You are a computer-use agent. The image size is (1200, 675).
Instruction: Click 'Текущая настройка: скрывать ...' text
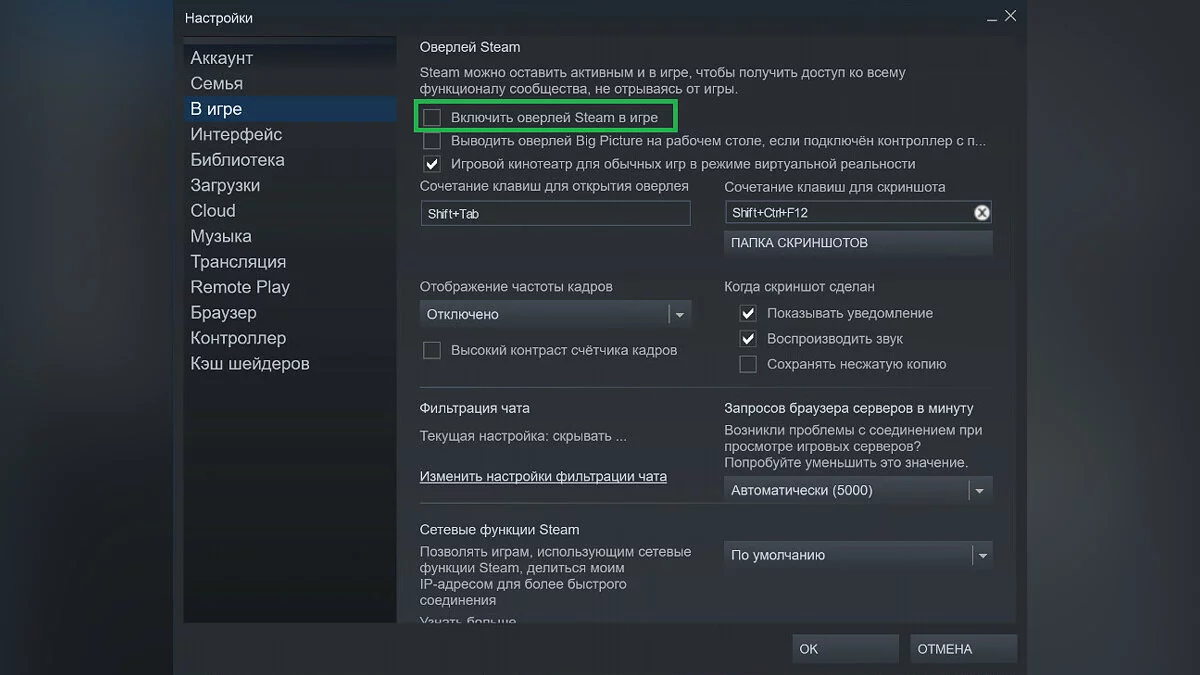[x=523, y=436]
